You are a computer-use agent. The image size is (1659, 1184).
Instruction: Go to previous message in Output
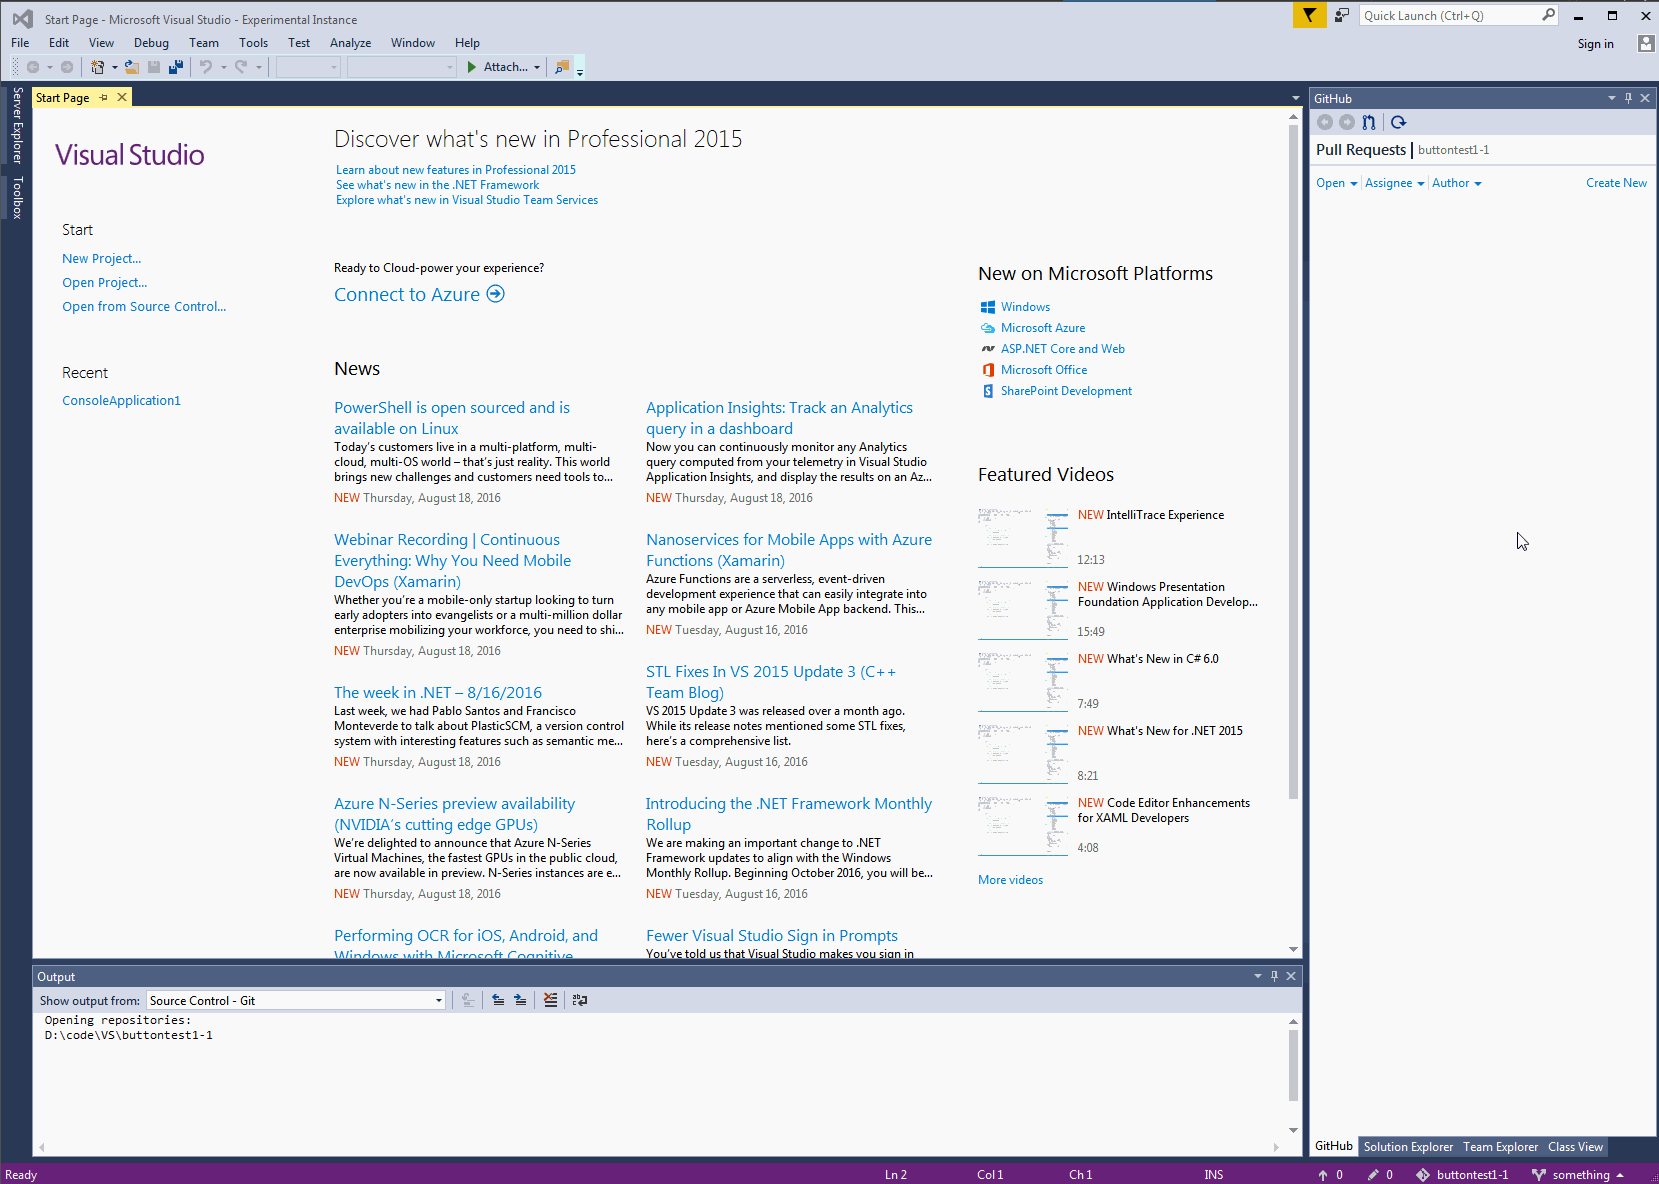498,1000
